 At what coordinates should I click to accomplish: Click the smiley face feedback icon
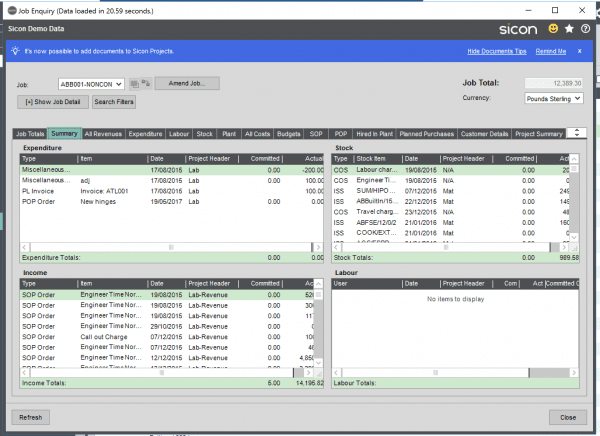(x=553, y=29)
